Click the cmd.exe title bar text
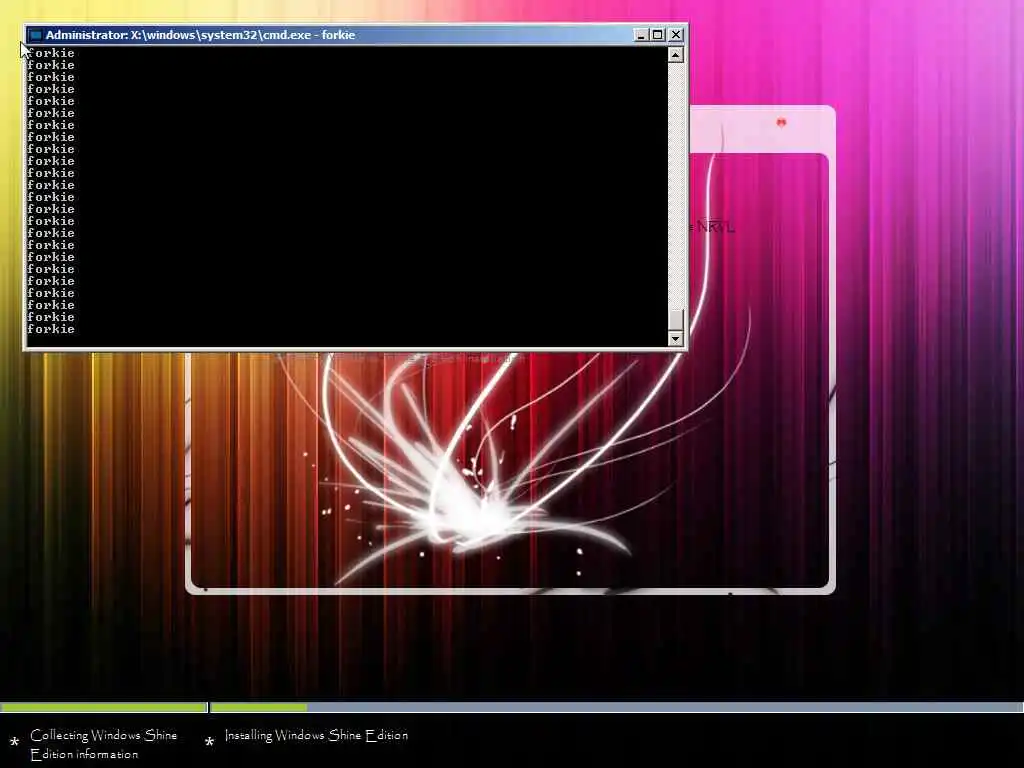1024x768 pixels. click(x=200, y=35)
